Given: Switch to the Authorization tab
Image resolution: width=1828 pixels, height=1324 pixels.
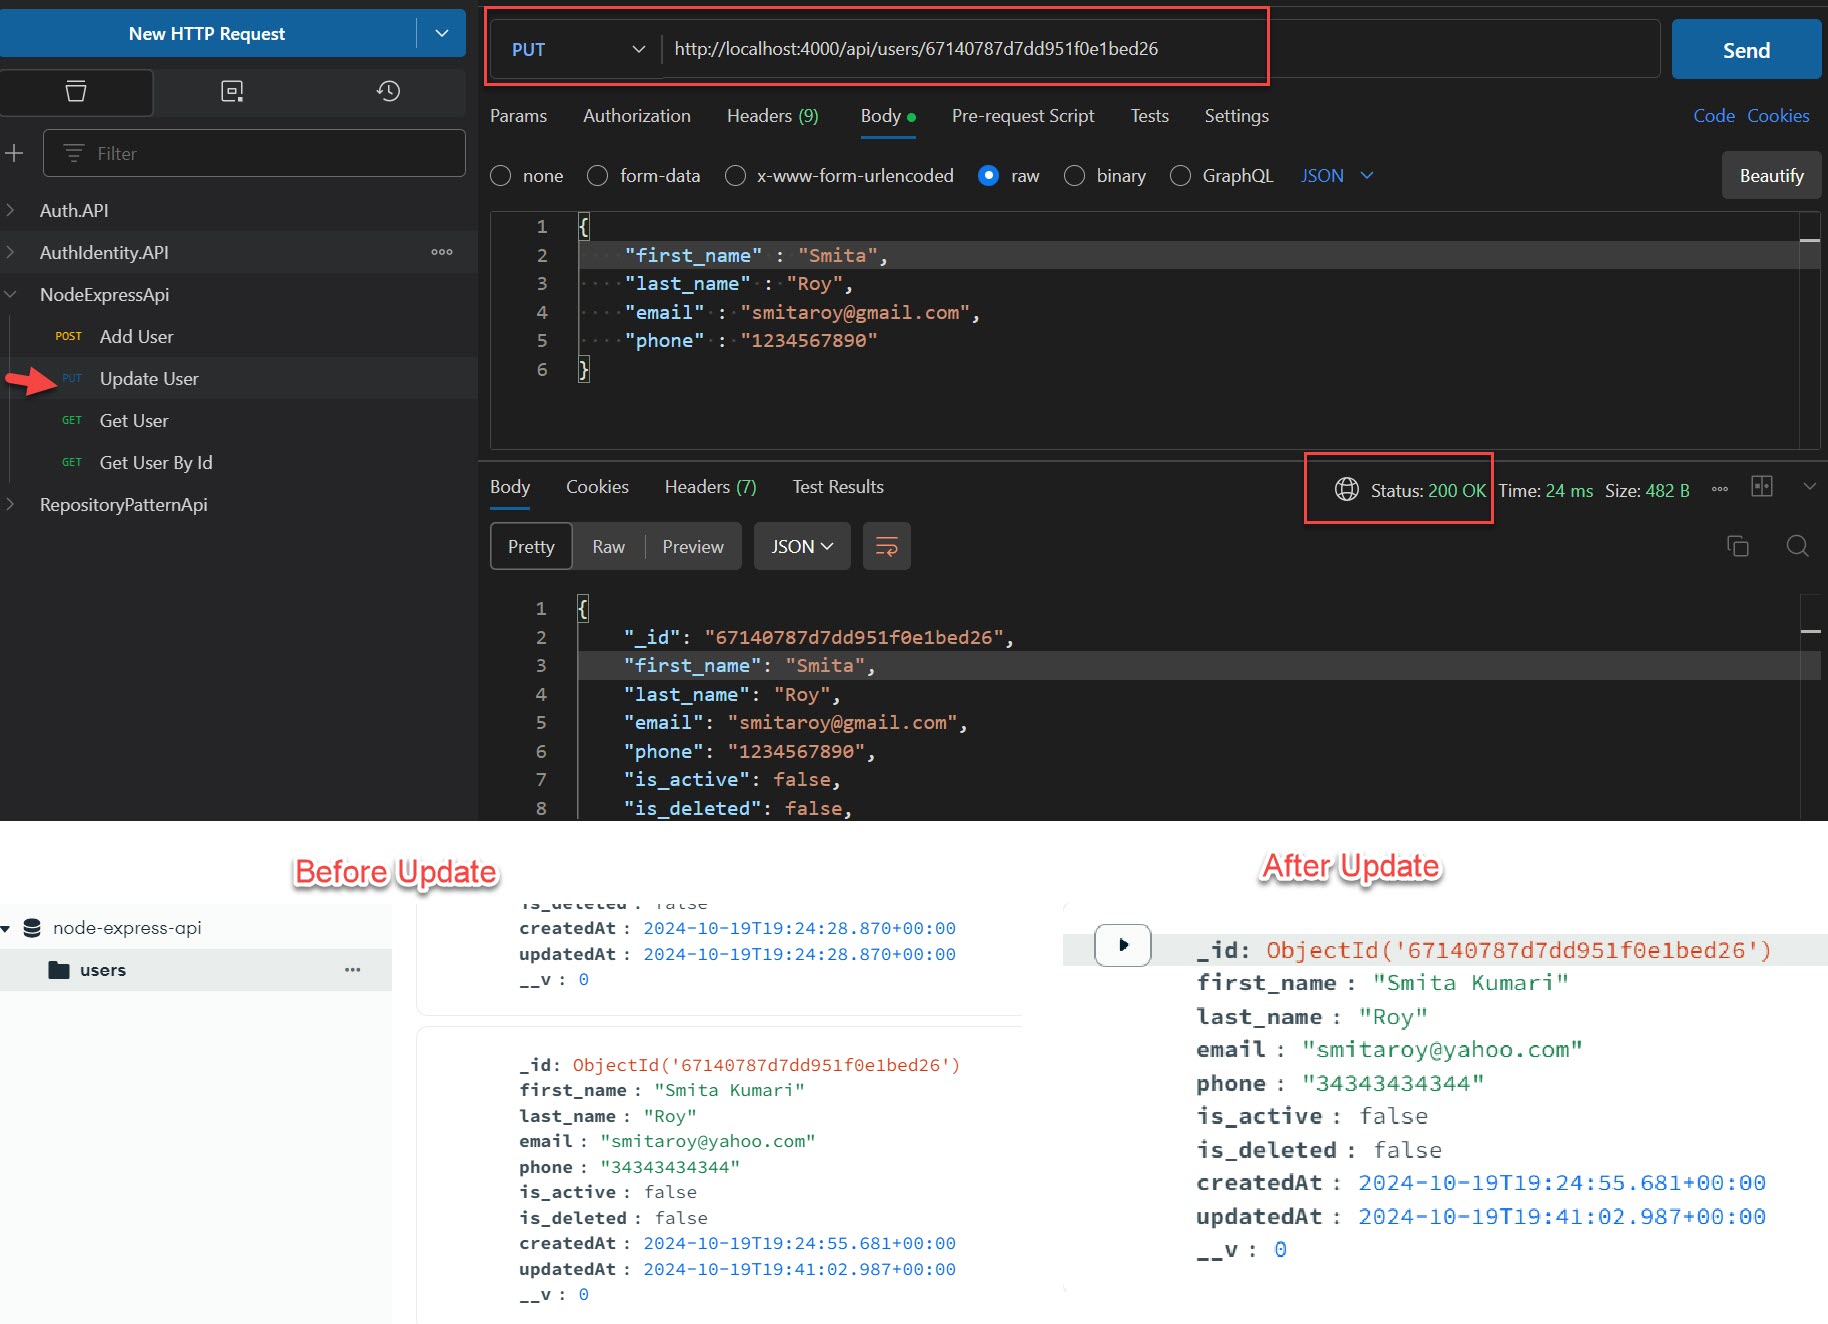Looking at the screenshot, I should tap(636, 116).
